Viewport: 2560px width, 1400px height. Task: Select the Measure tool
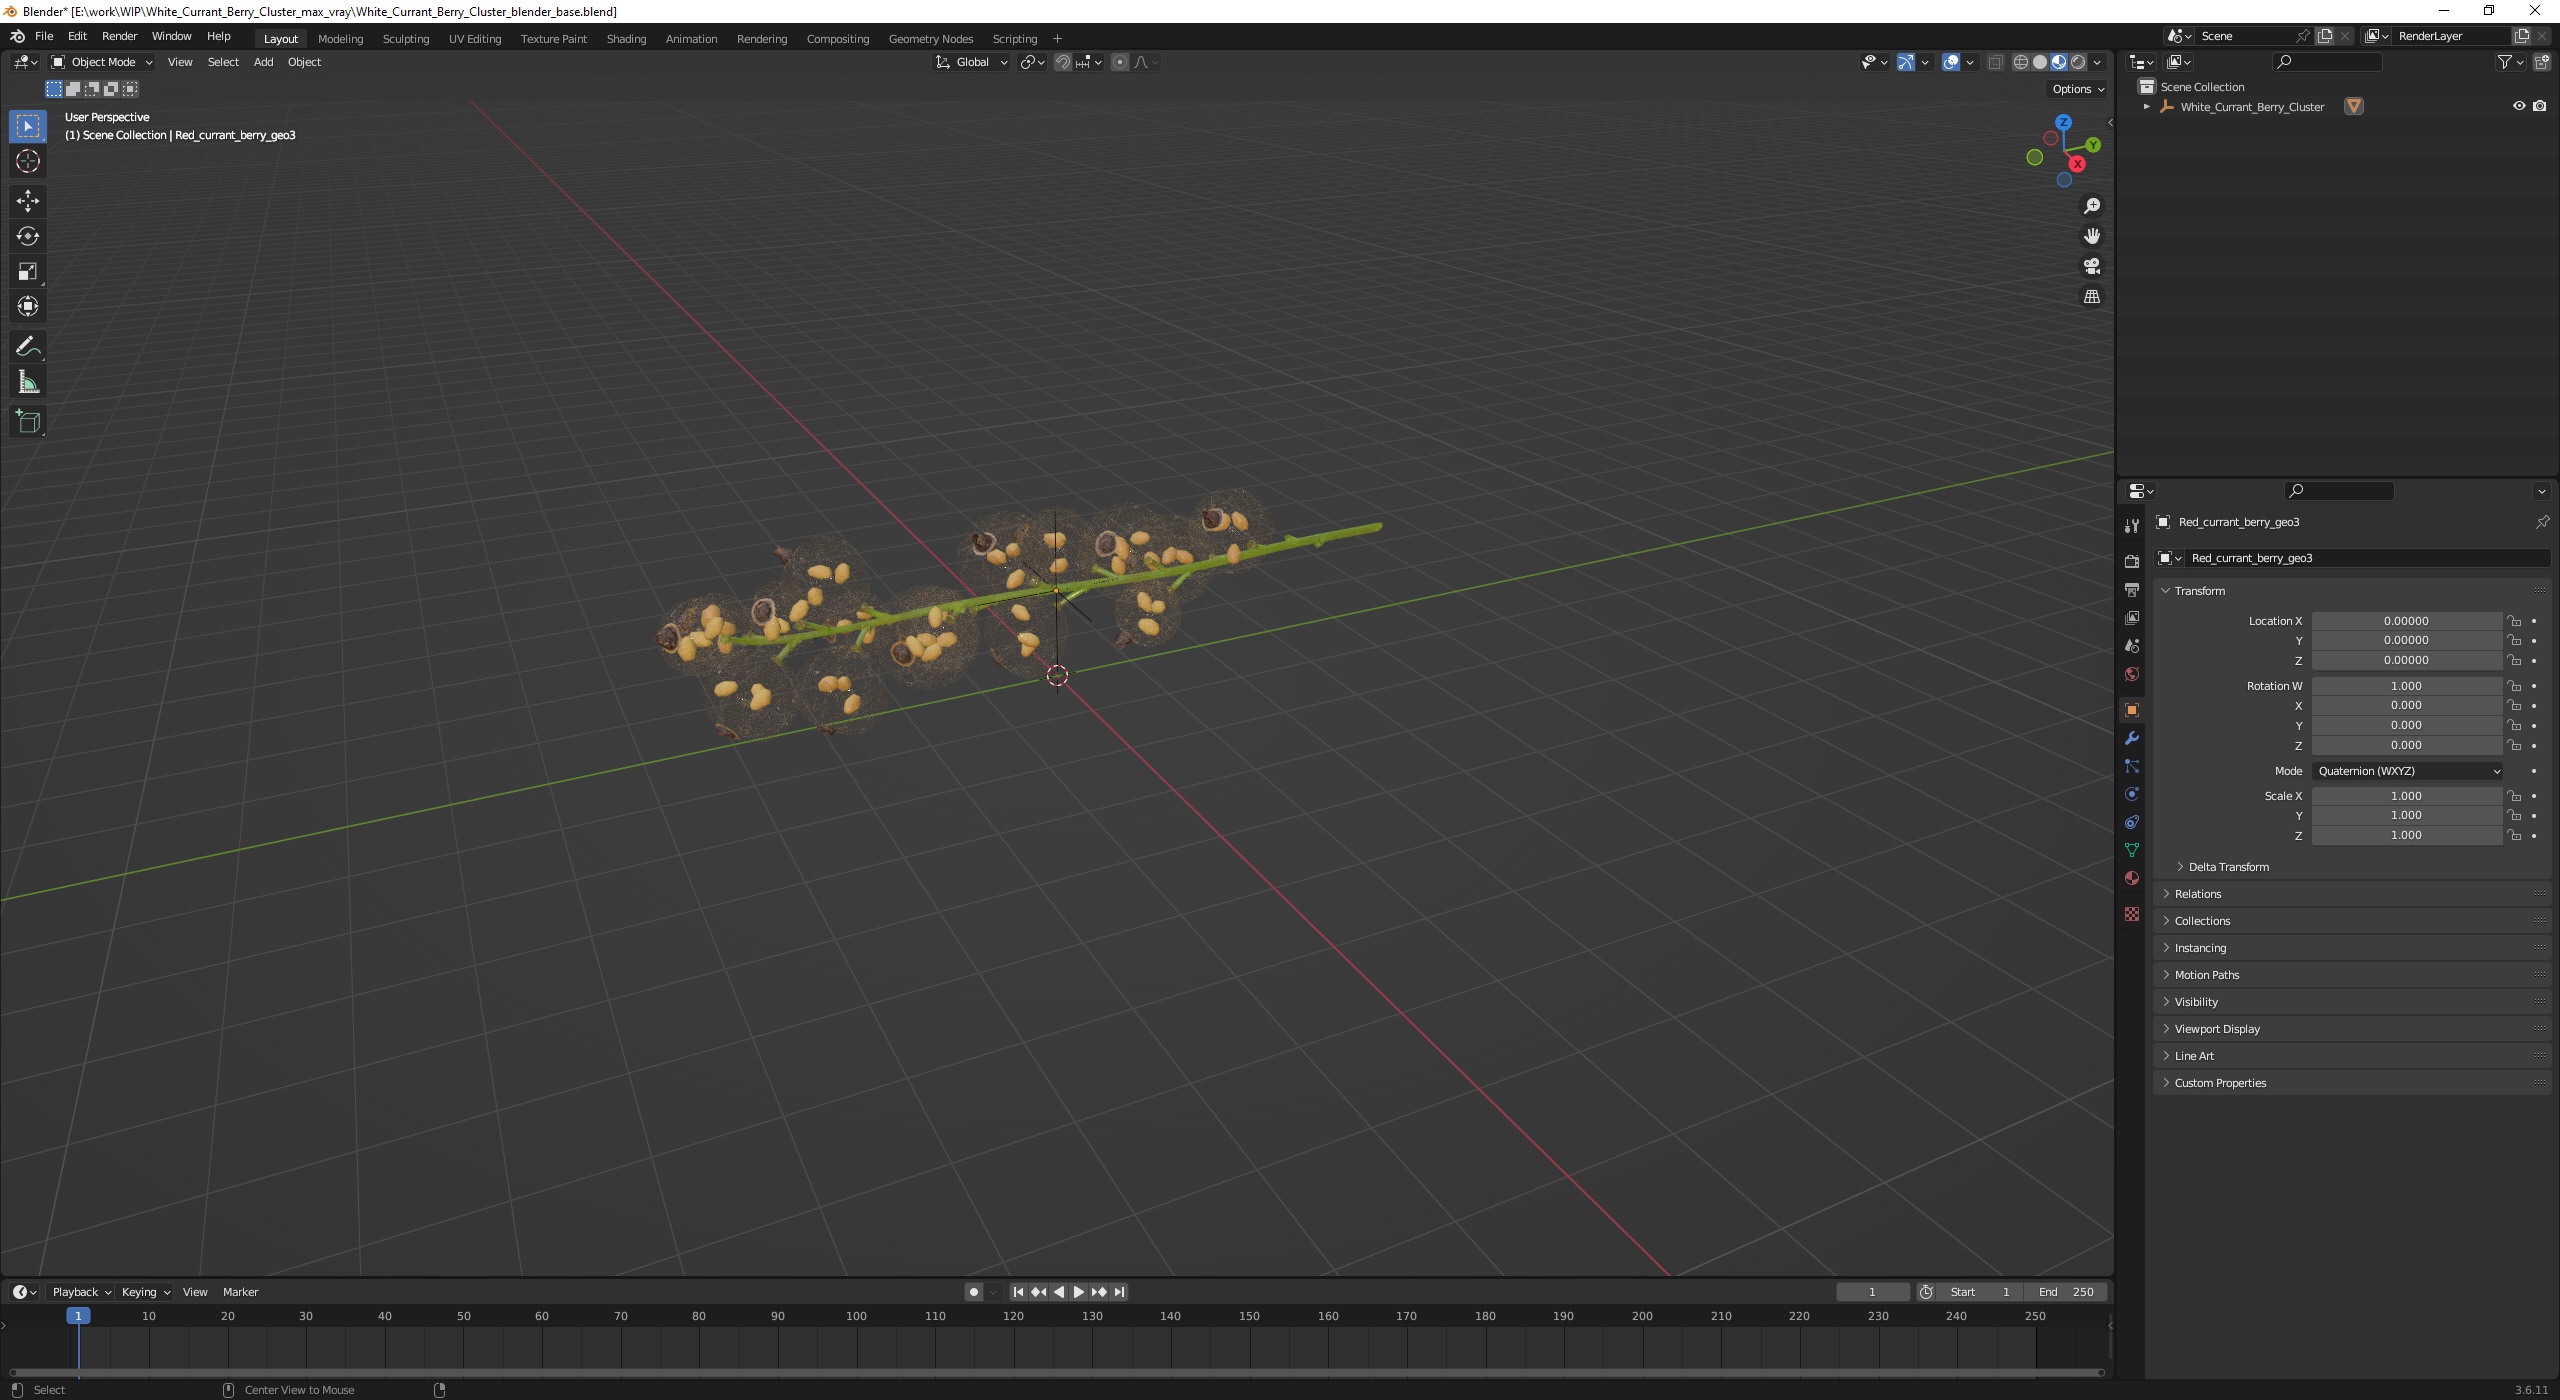(28, 382)
